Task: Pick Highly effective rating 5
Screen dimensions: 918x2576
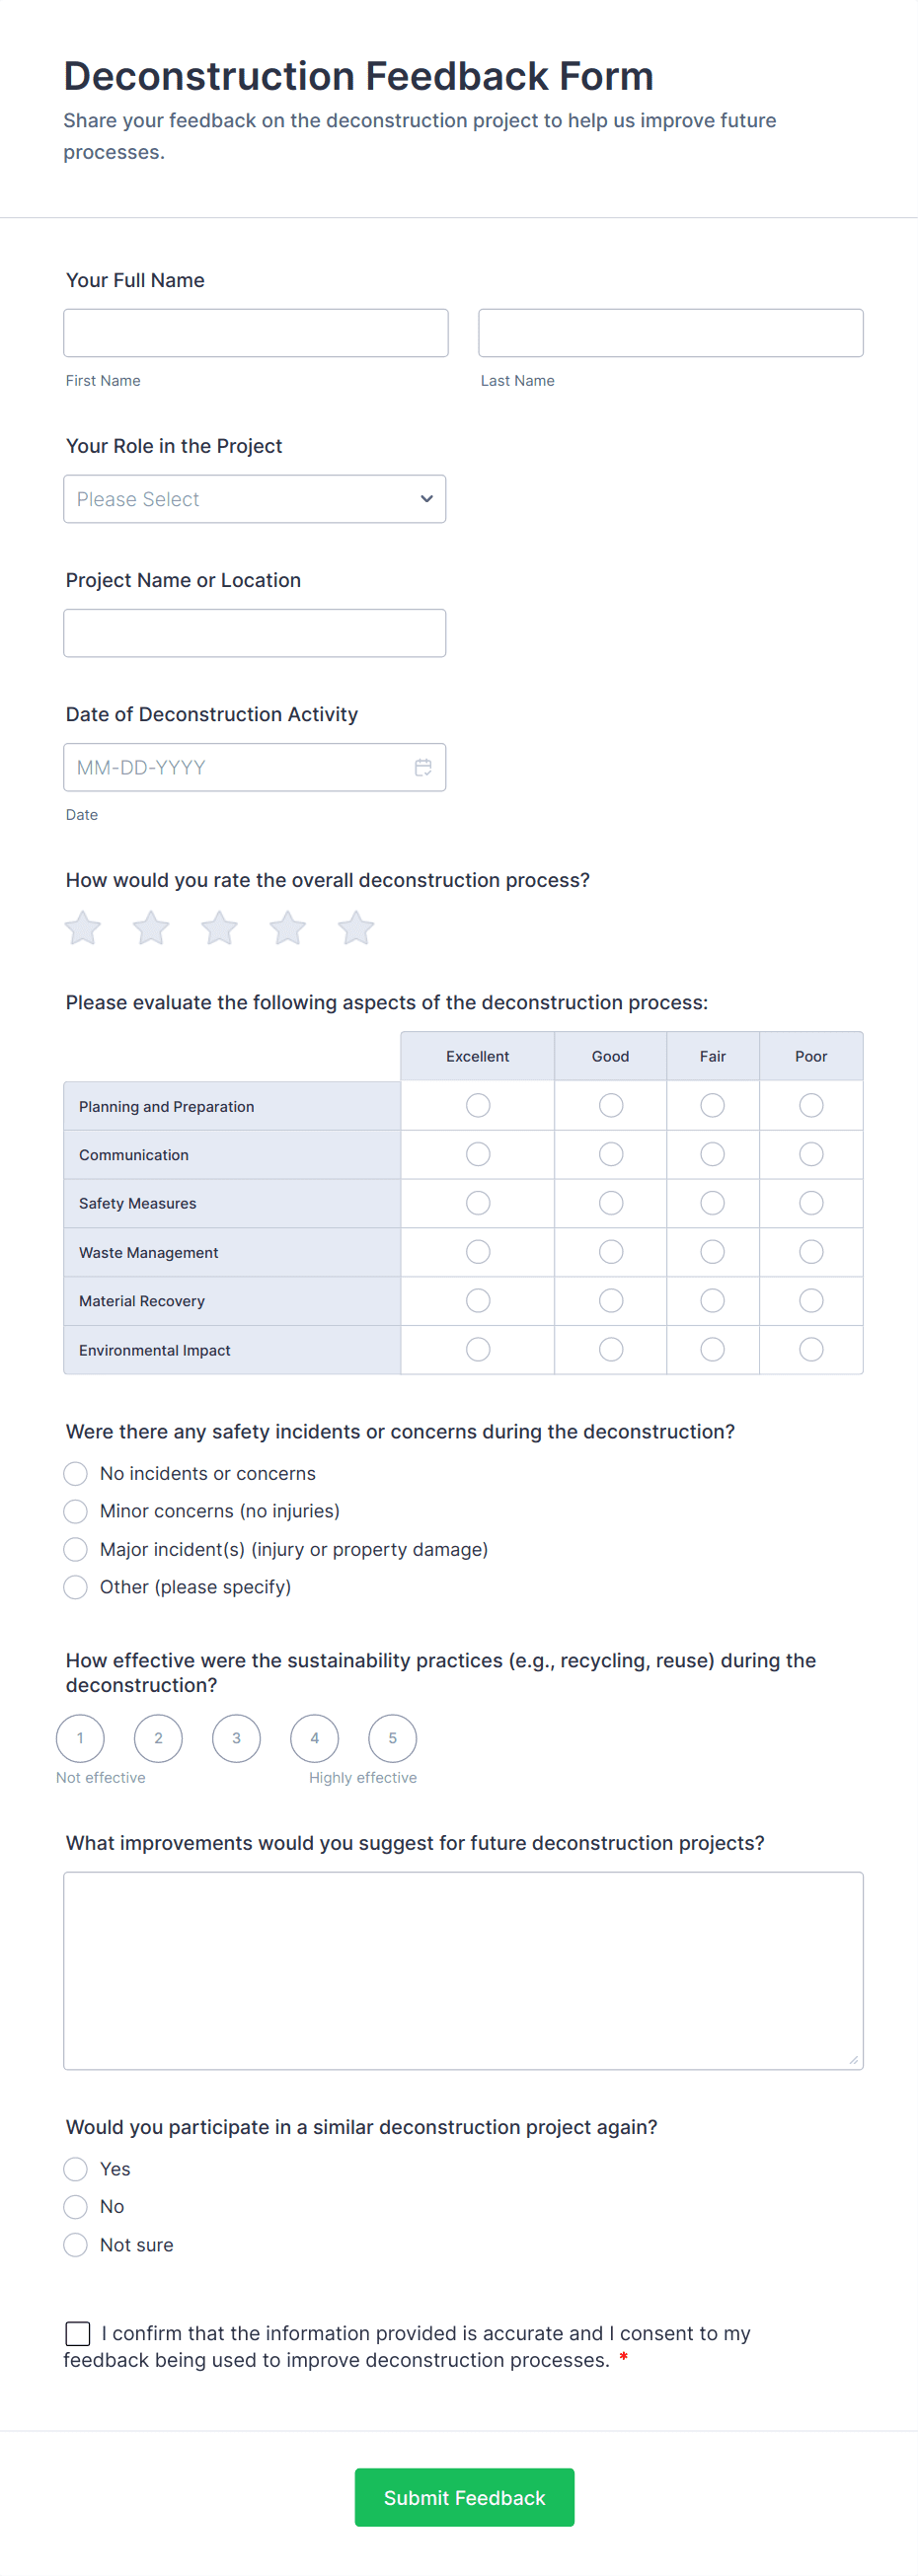Action: coord(392,1738)
